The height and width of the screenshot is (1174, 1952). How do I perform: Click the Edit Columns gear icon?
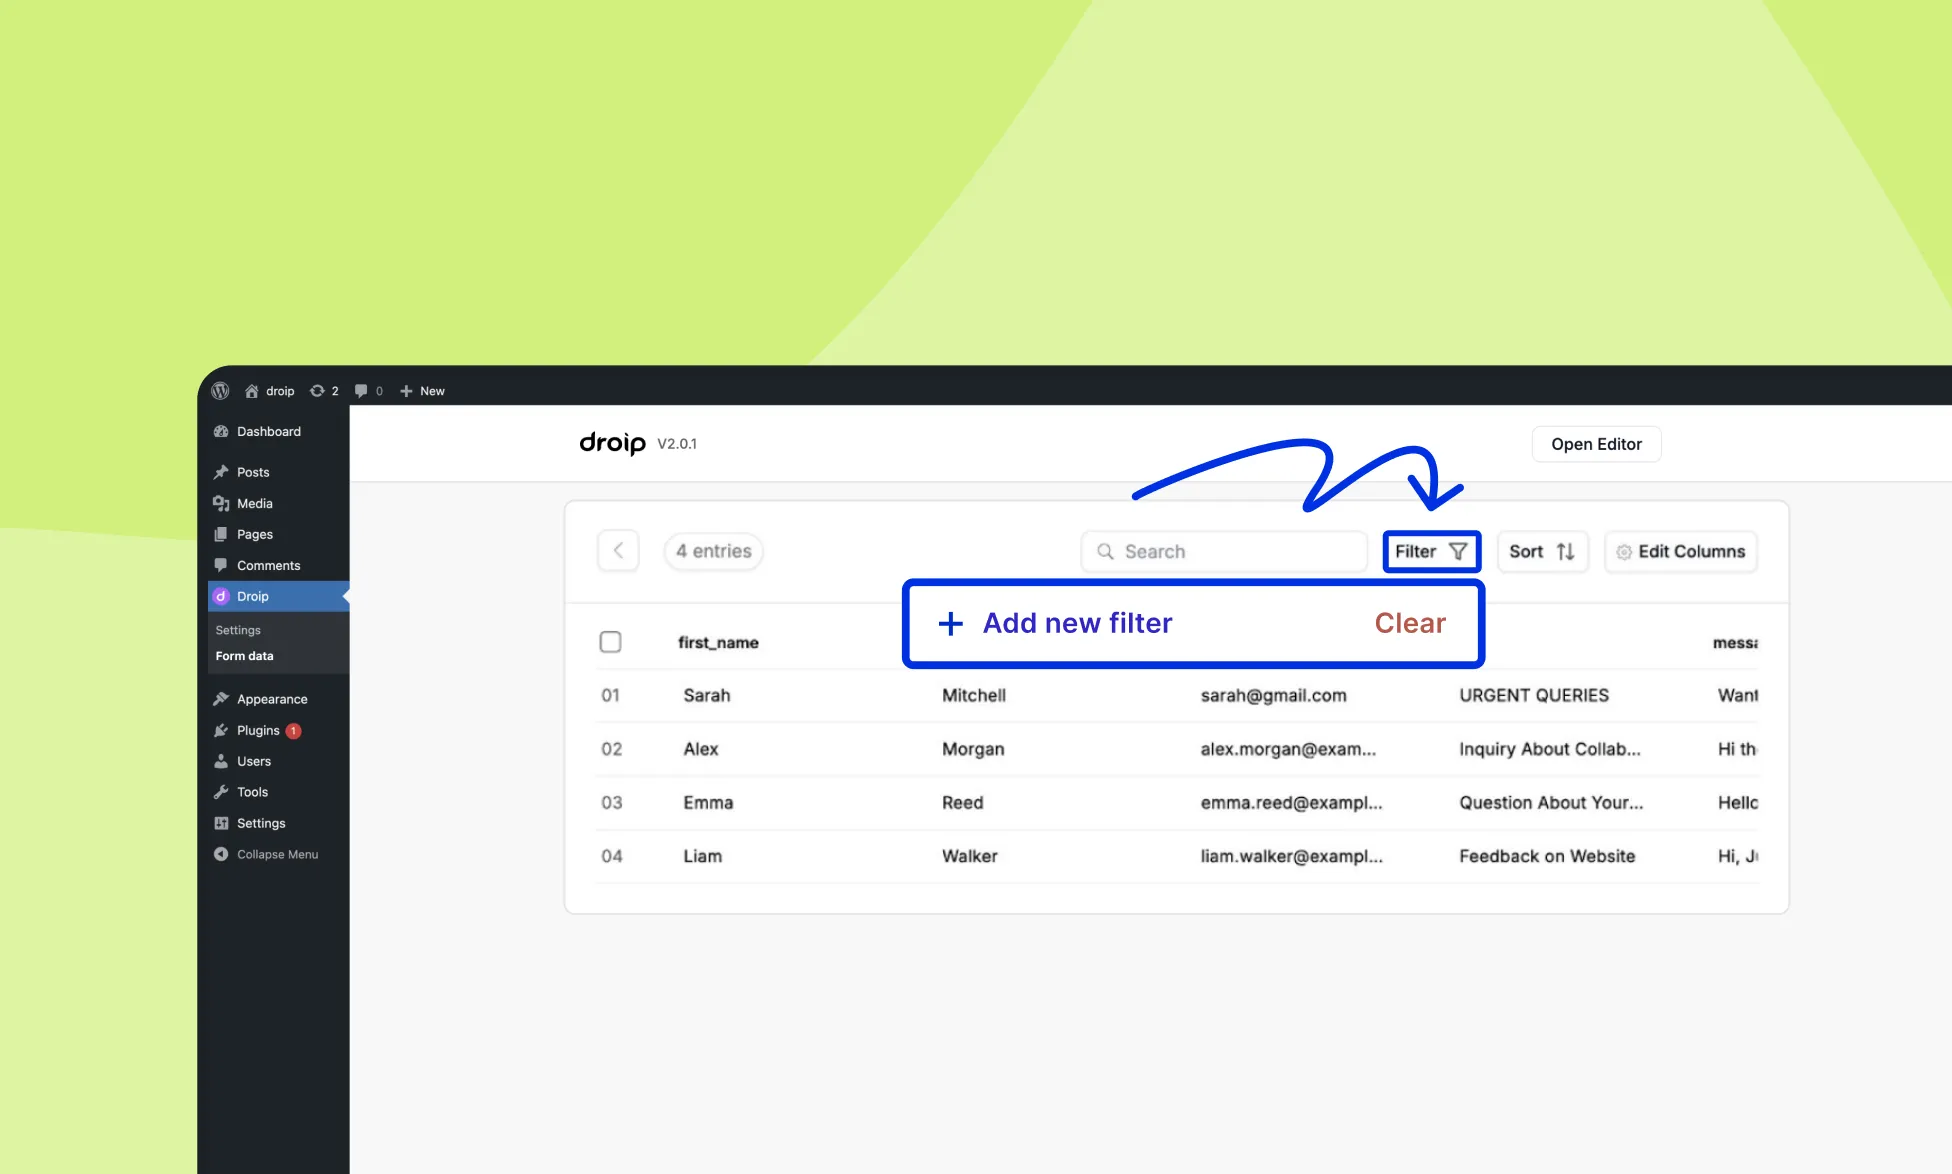pos(1624,552)
